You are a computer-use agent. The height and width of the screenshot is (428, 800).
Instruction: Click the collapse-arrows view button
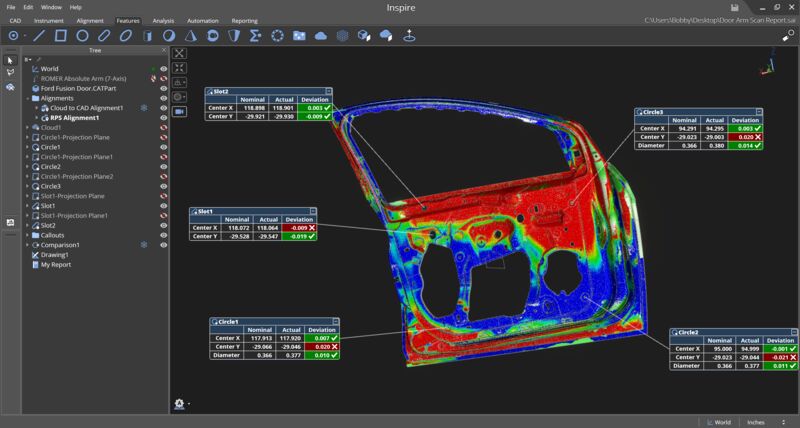pos(180,68)
